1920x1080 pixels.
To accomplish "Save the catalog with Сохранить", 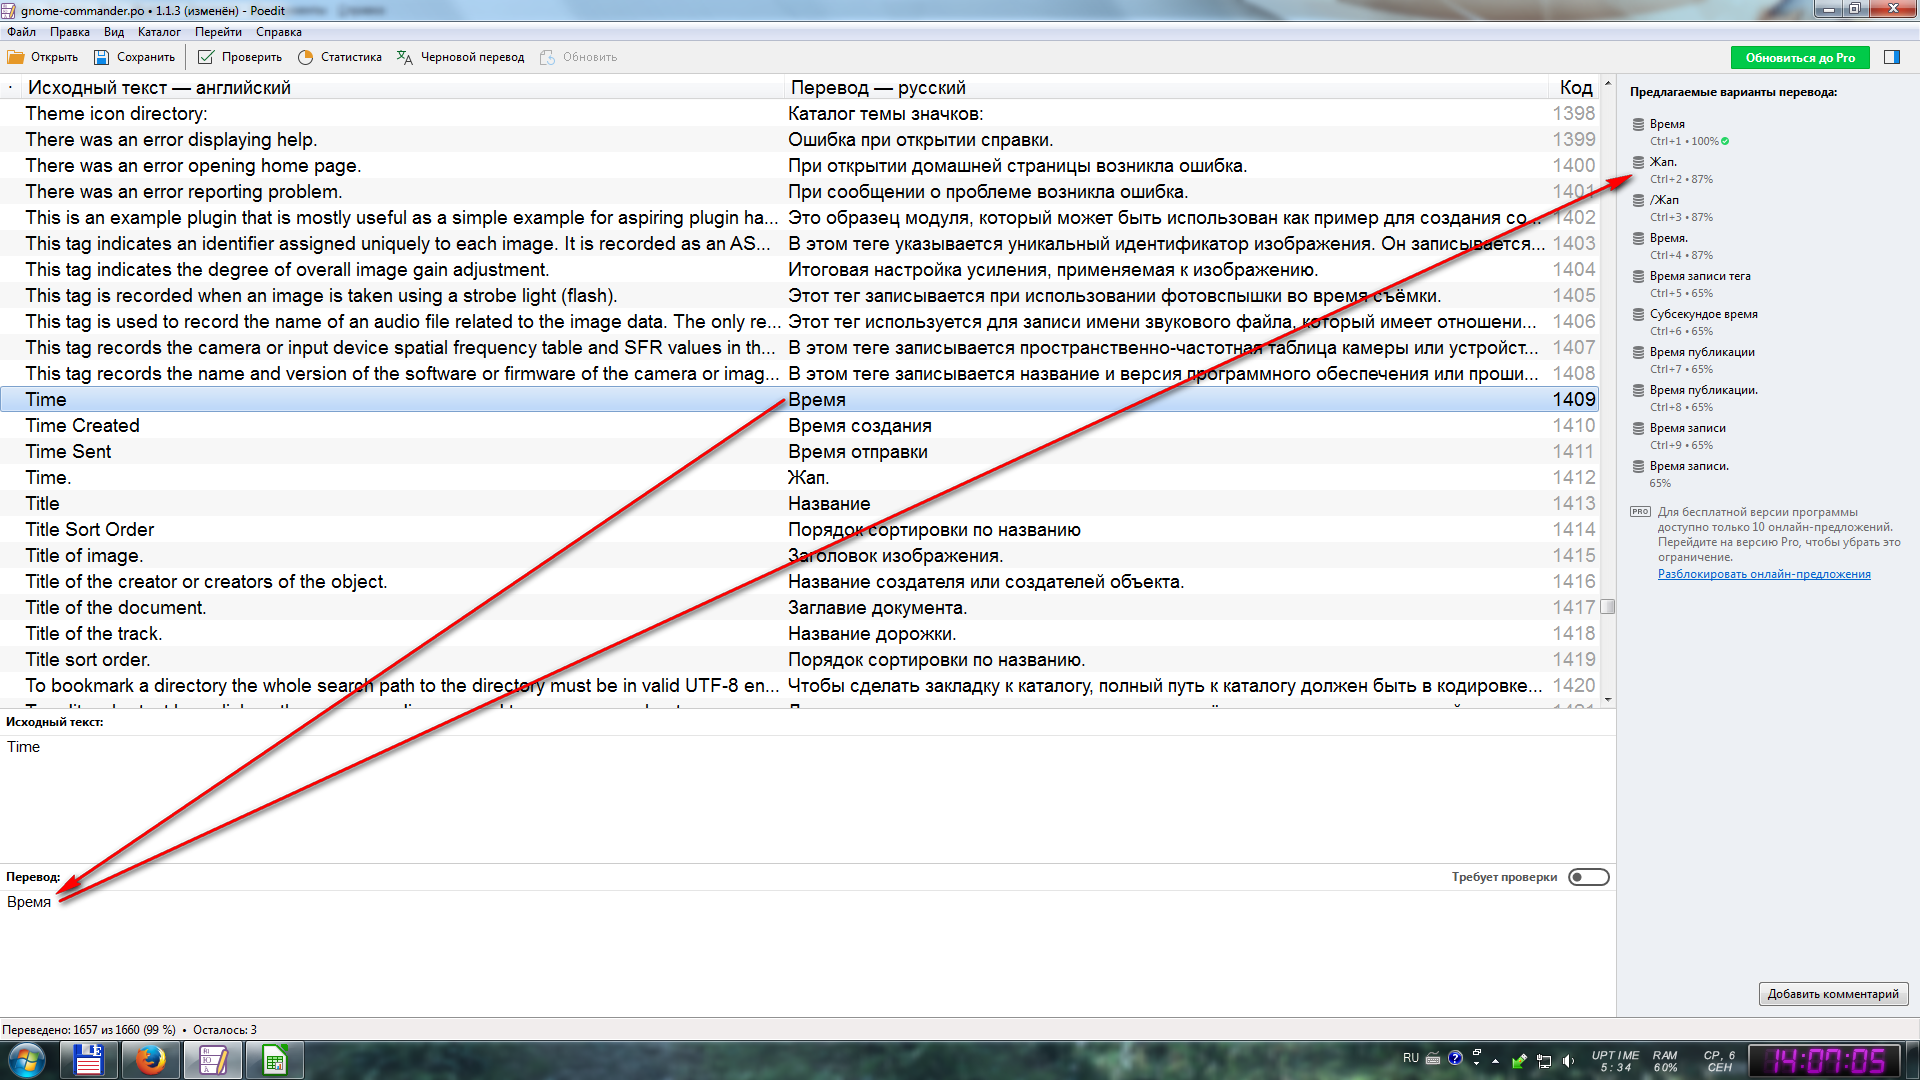I will point(134,57).
